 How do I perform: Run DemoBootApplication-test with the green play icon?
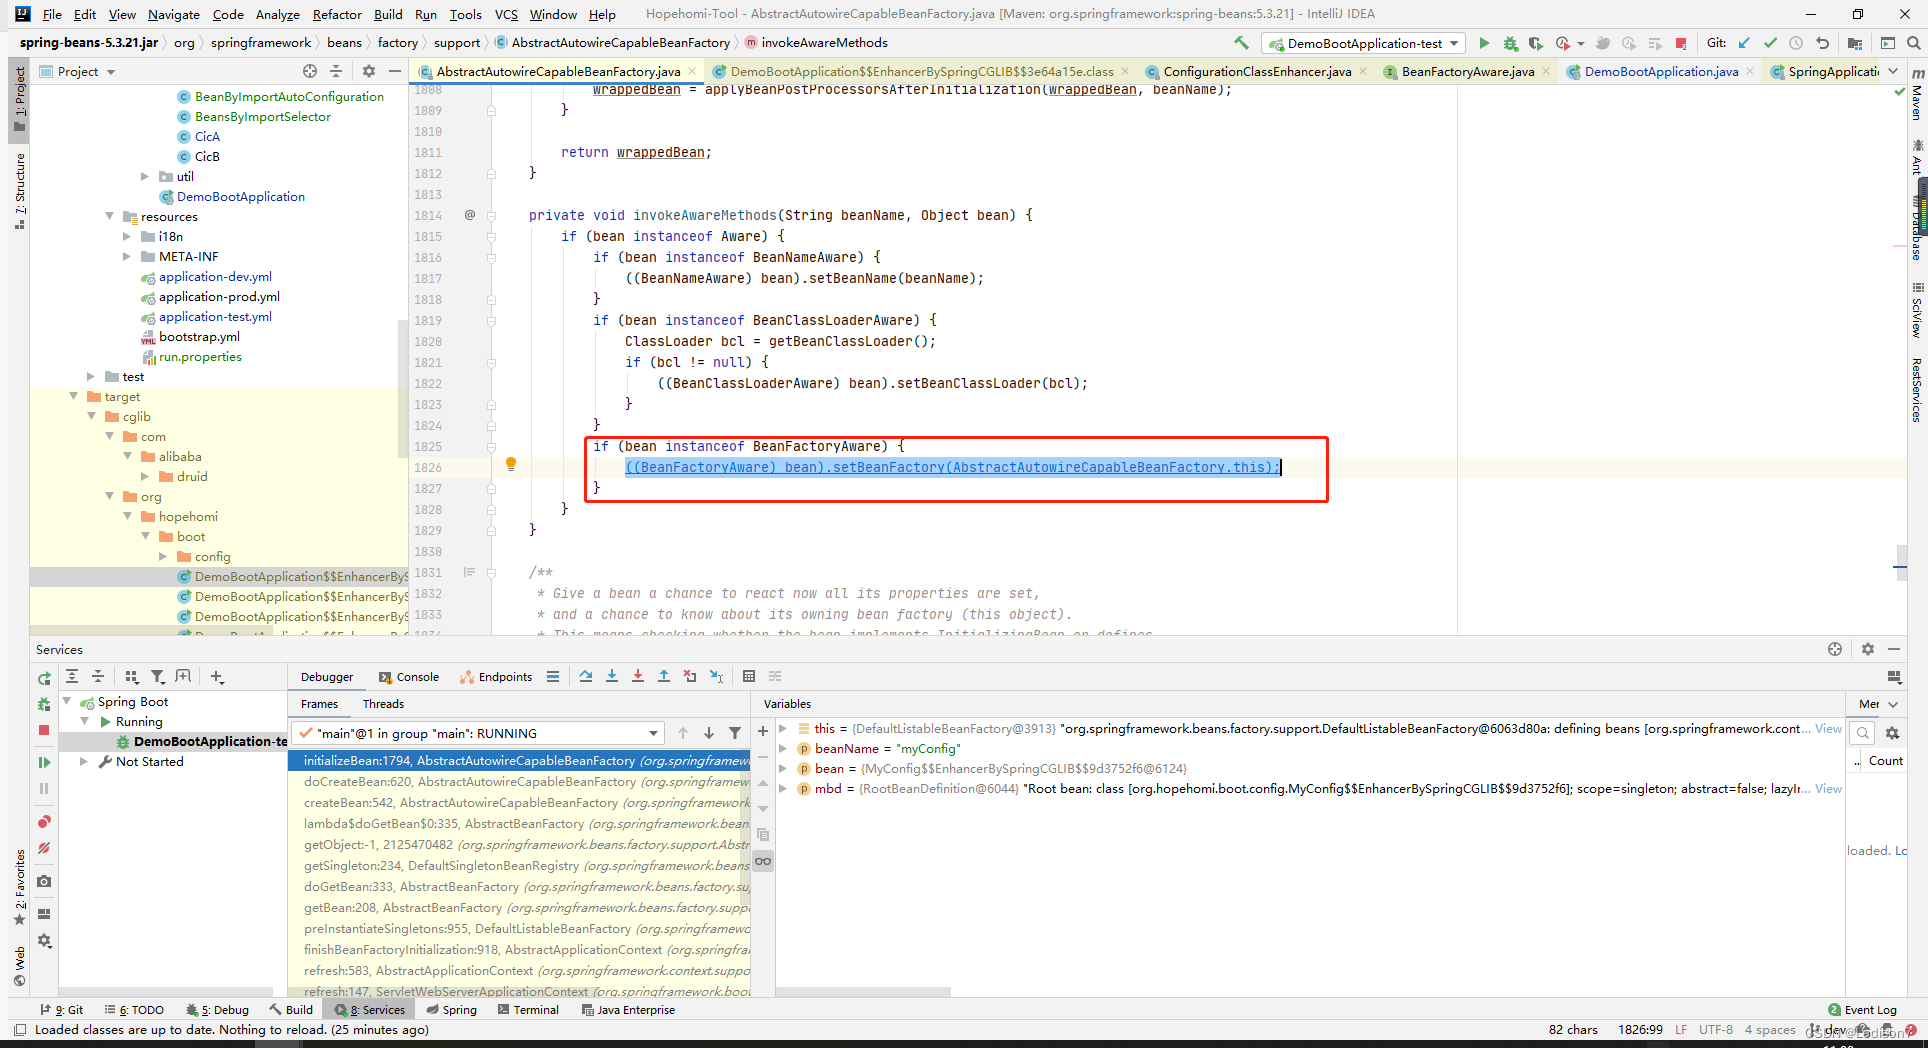pos(1484,43)
